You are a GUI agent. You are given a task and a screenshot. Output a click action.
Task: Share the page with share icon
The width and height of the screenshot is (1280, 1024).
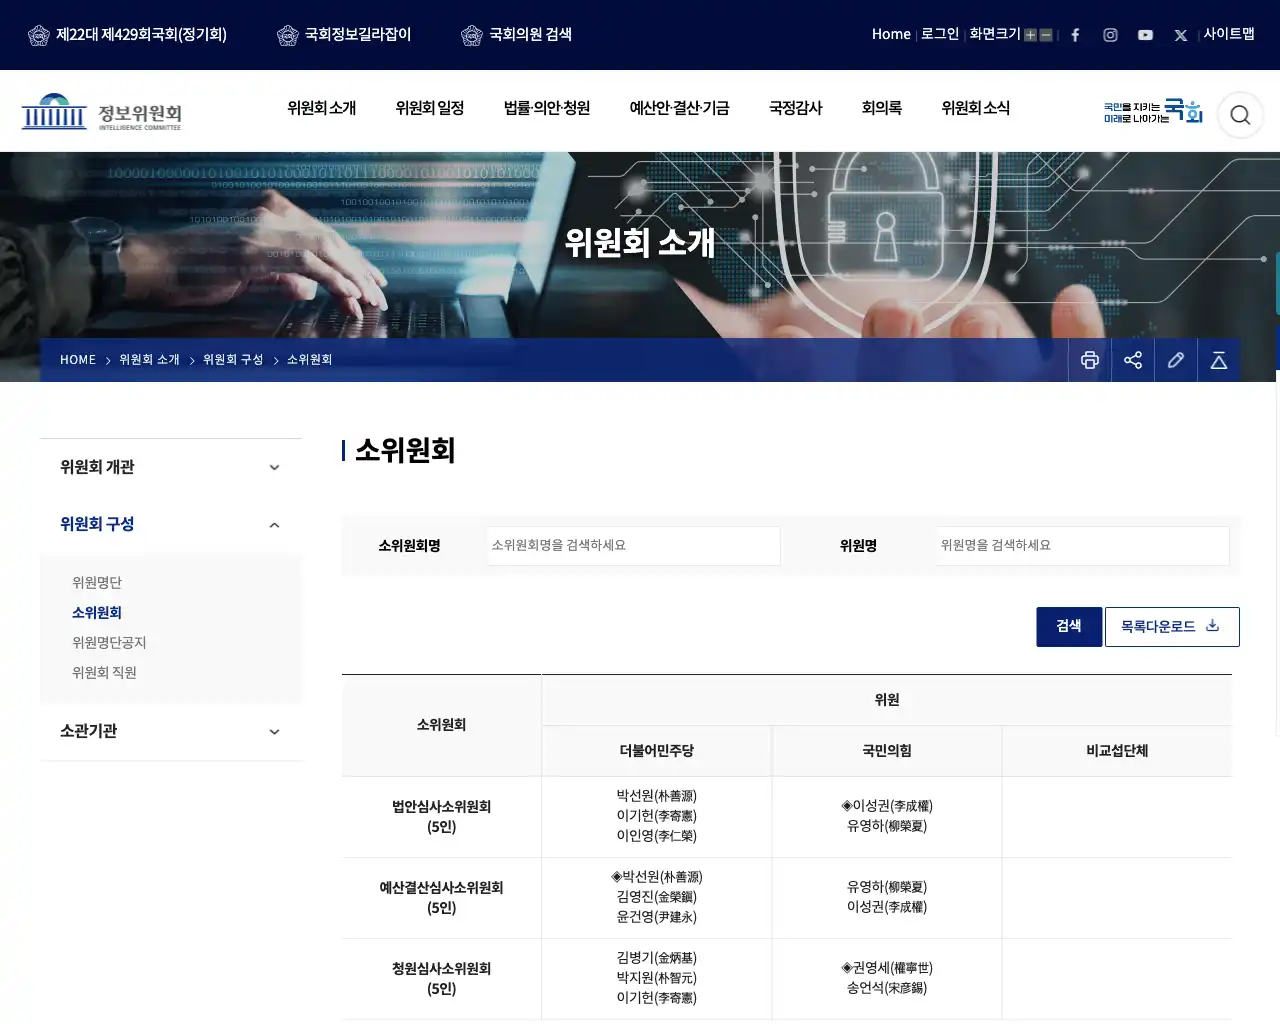[x=1133, y=360]
